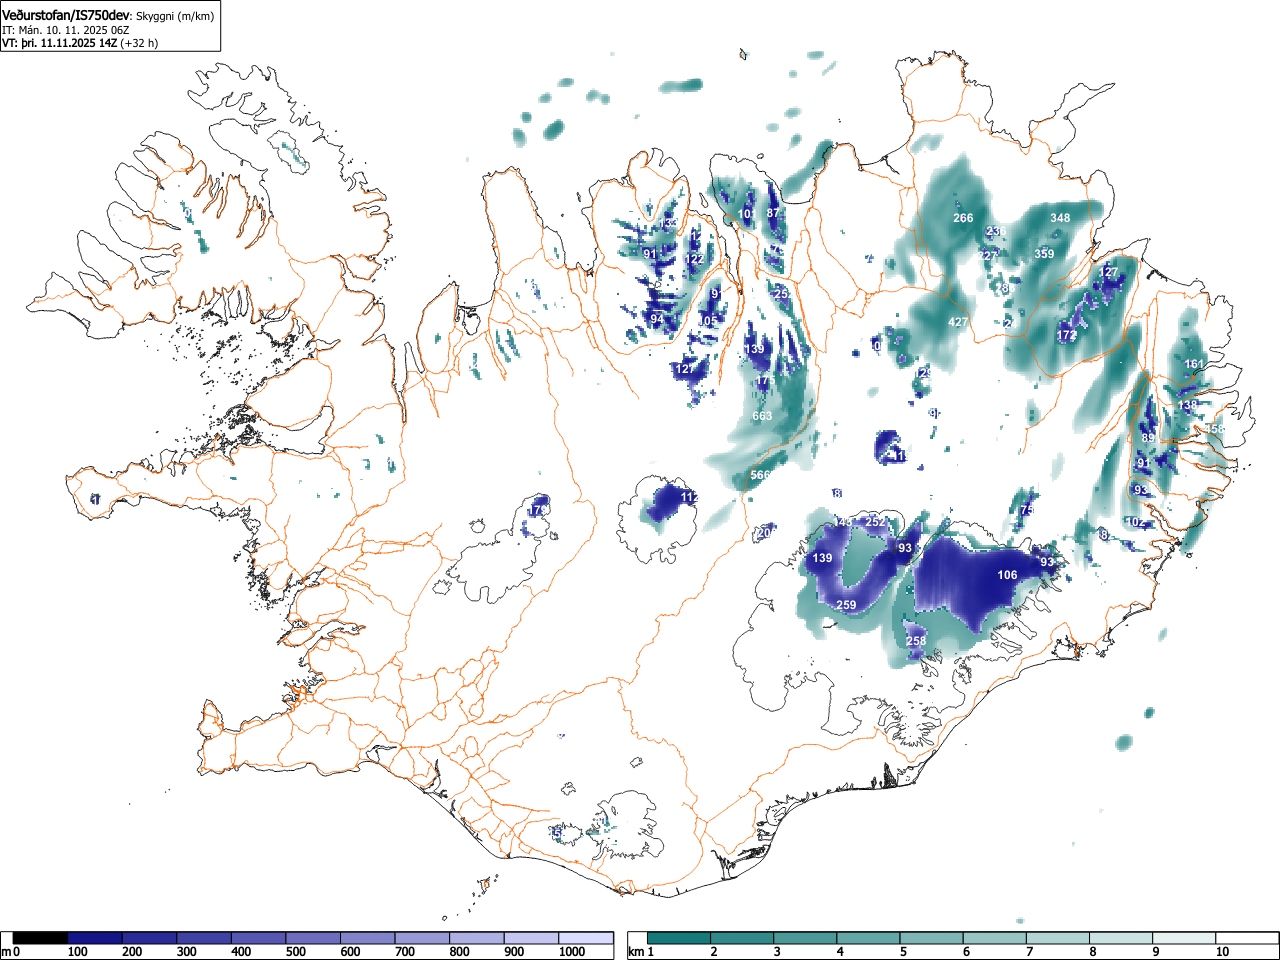The image size is (1280, 960).
Task: Click the 1000 tick label on meter legend
Action: click(572, 952)
